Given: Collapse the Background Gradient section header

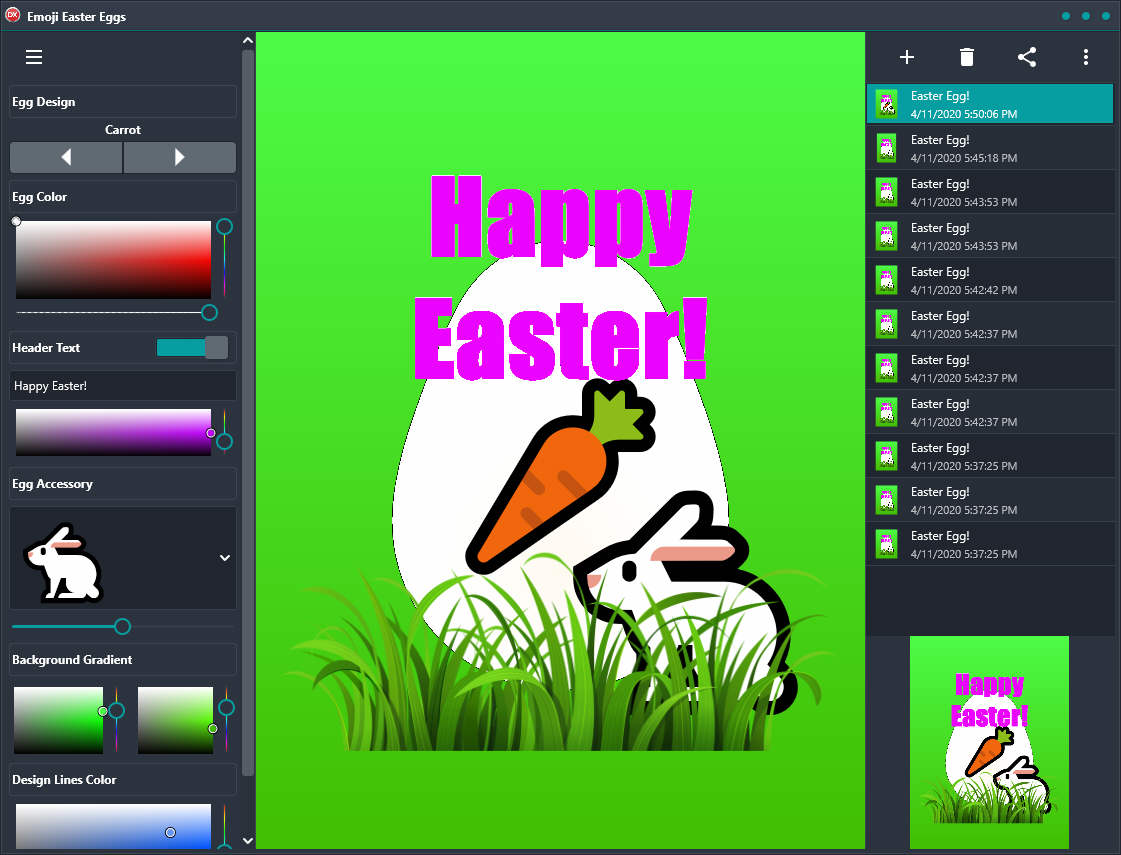Looking at the screenshot, I should coord(123,660).
